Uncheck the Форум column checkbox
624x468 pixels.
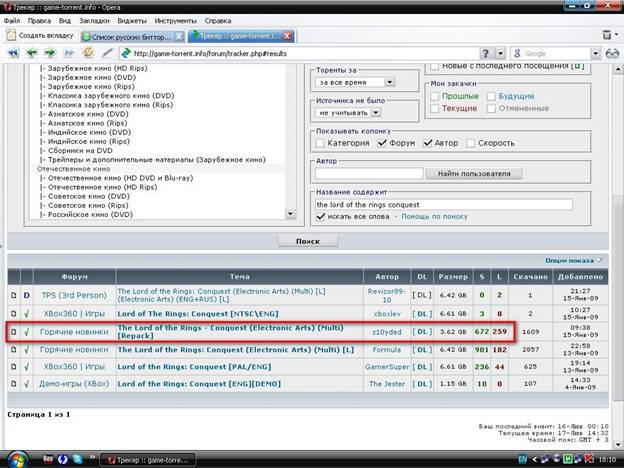tap(382, 143)
